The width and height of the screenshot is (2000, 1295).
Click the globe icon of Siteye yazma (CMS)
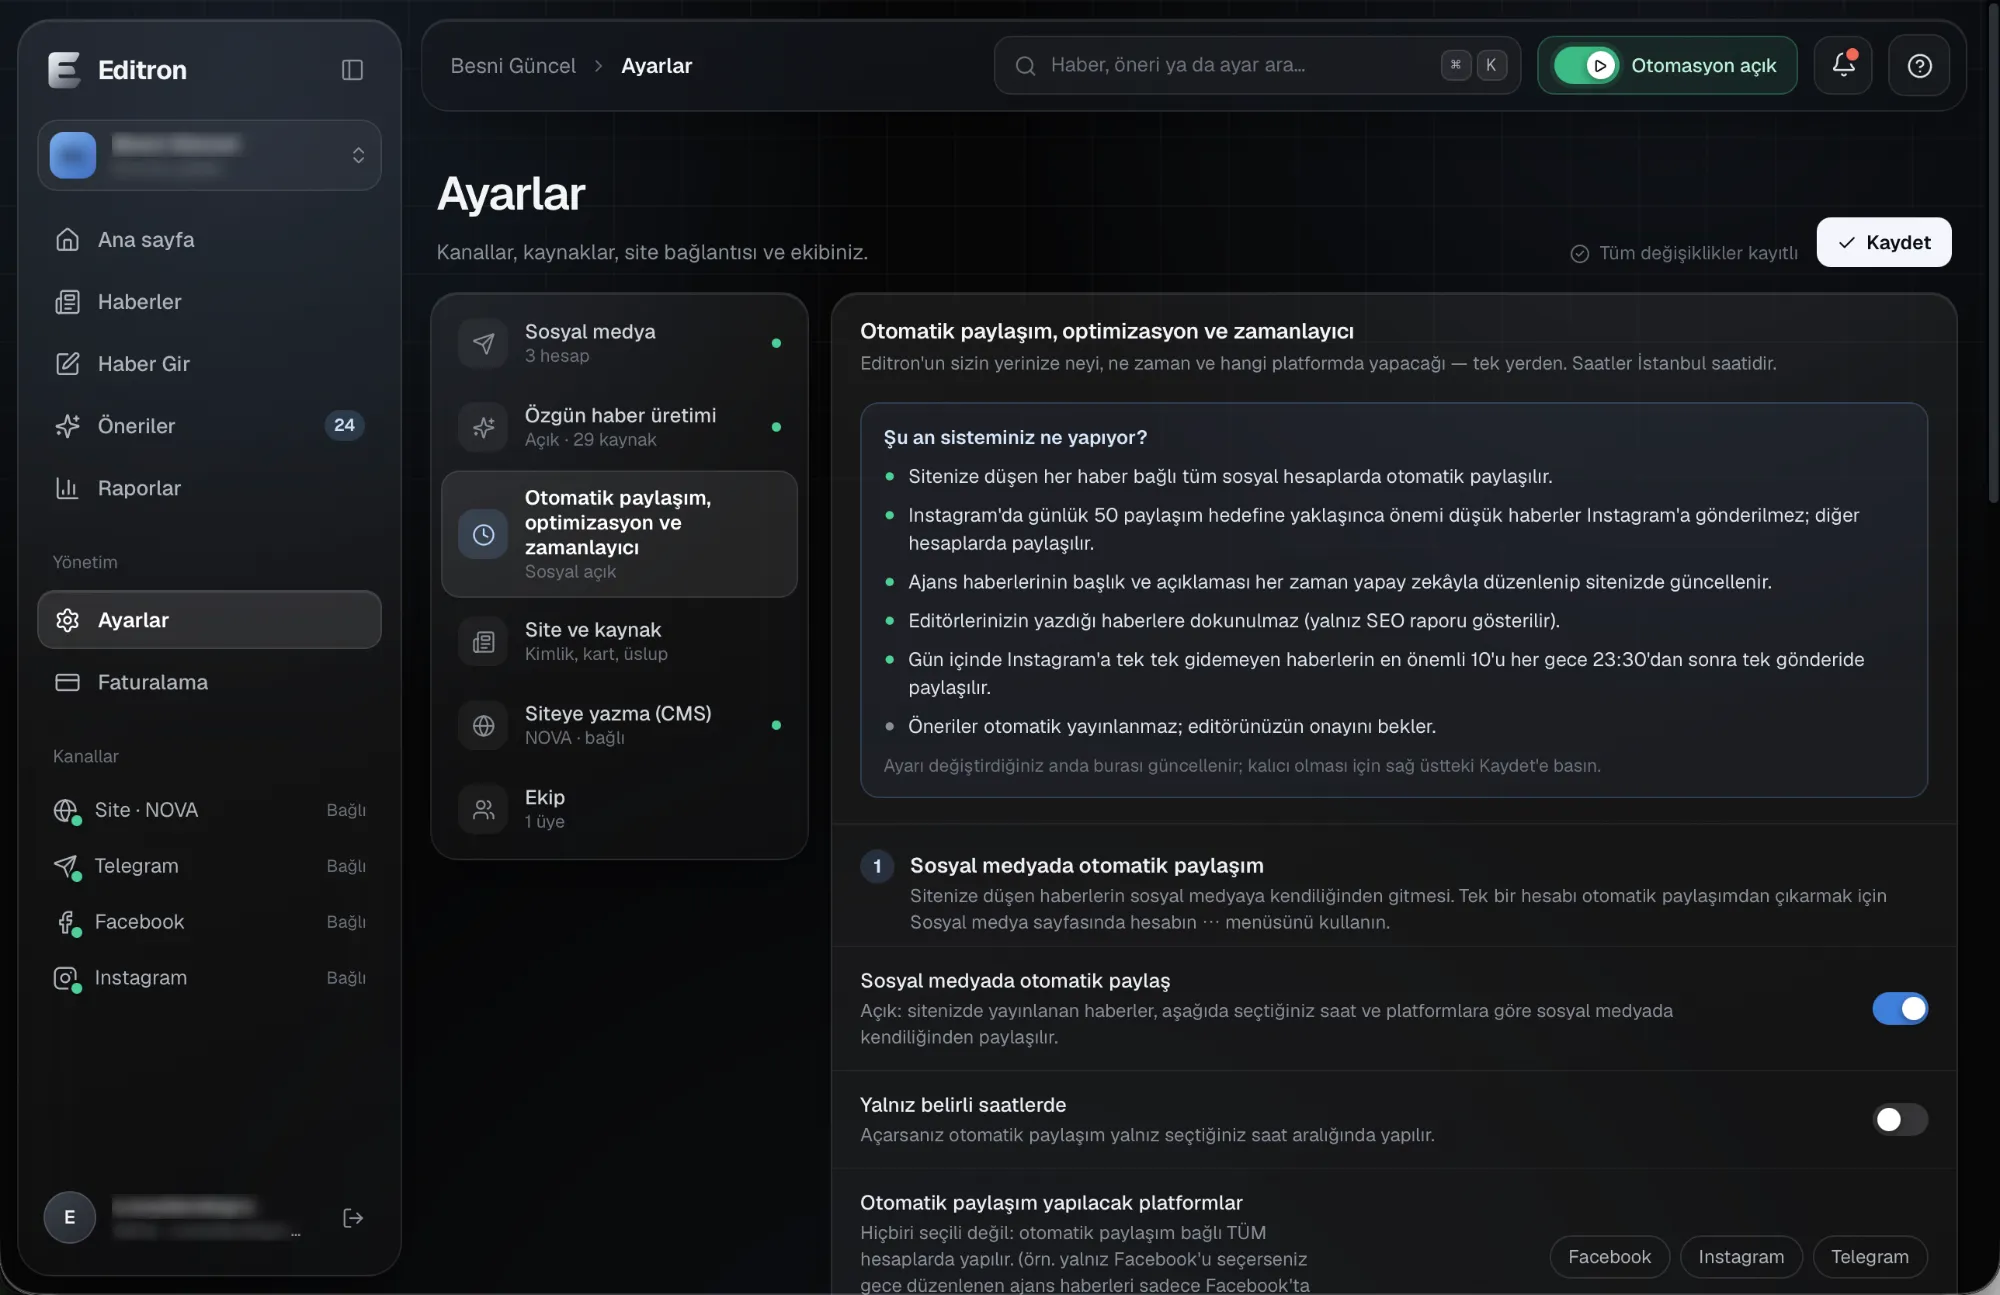coord(483,725)
